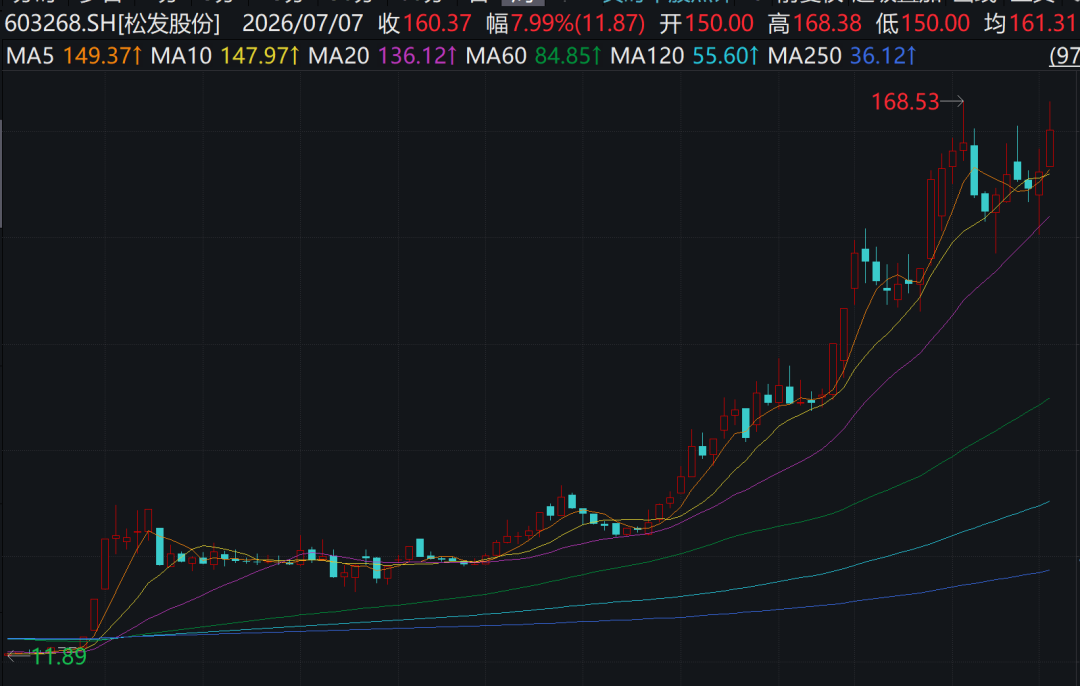Click the MA120 indicator label
This screenshot has width=1080, height=686.
[647, 56]
